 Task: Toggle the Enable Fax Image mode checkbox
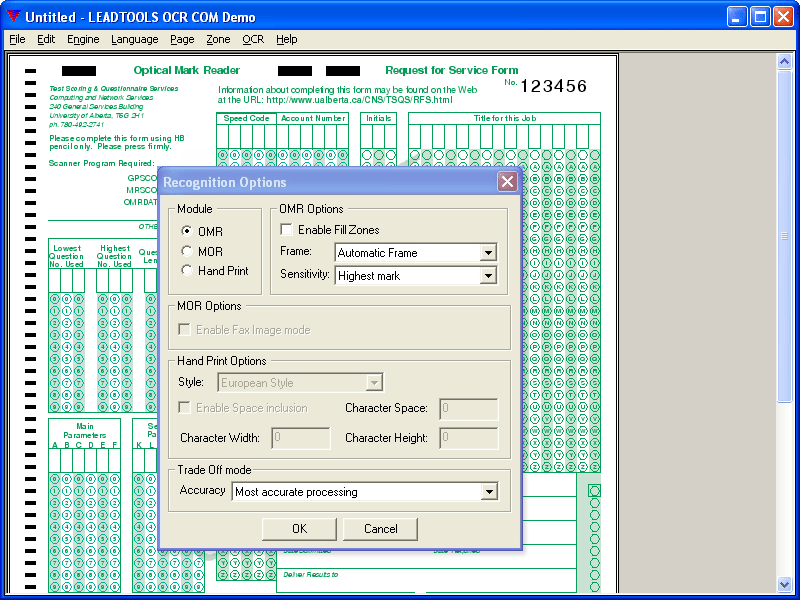pyautogui.click(x=185, y=330)
